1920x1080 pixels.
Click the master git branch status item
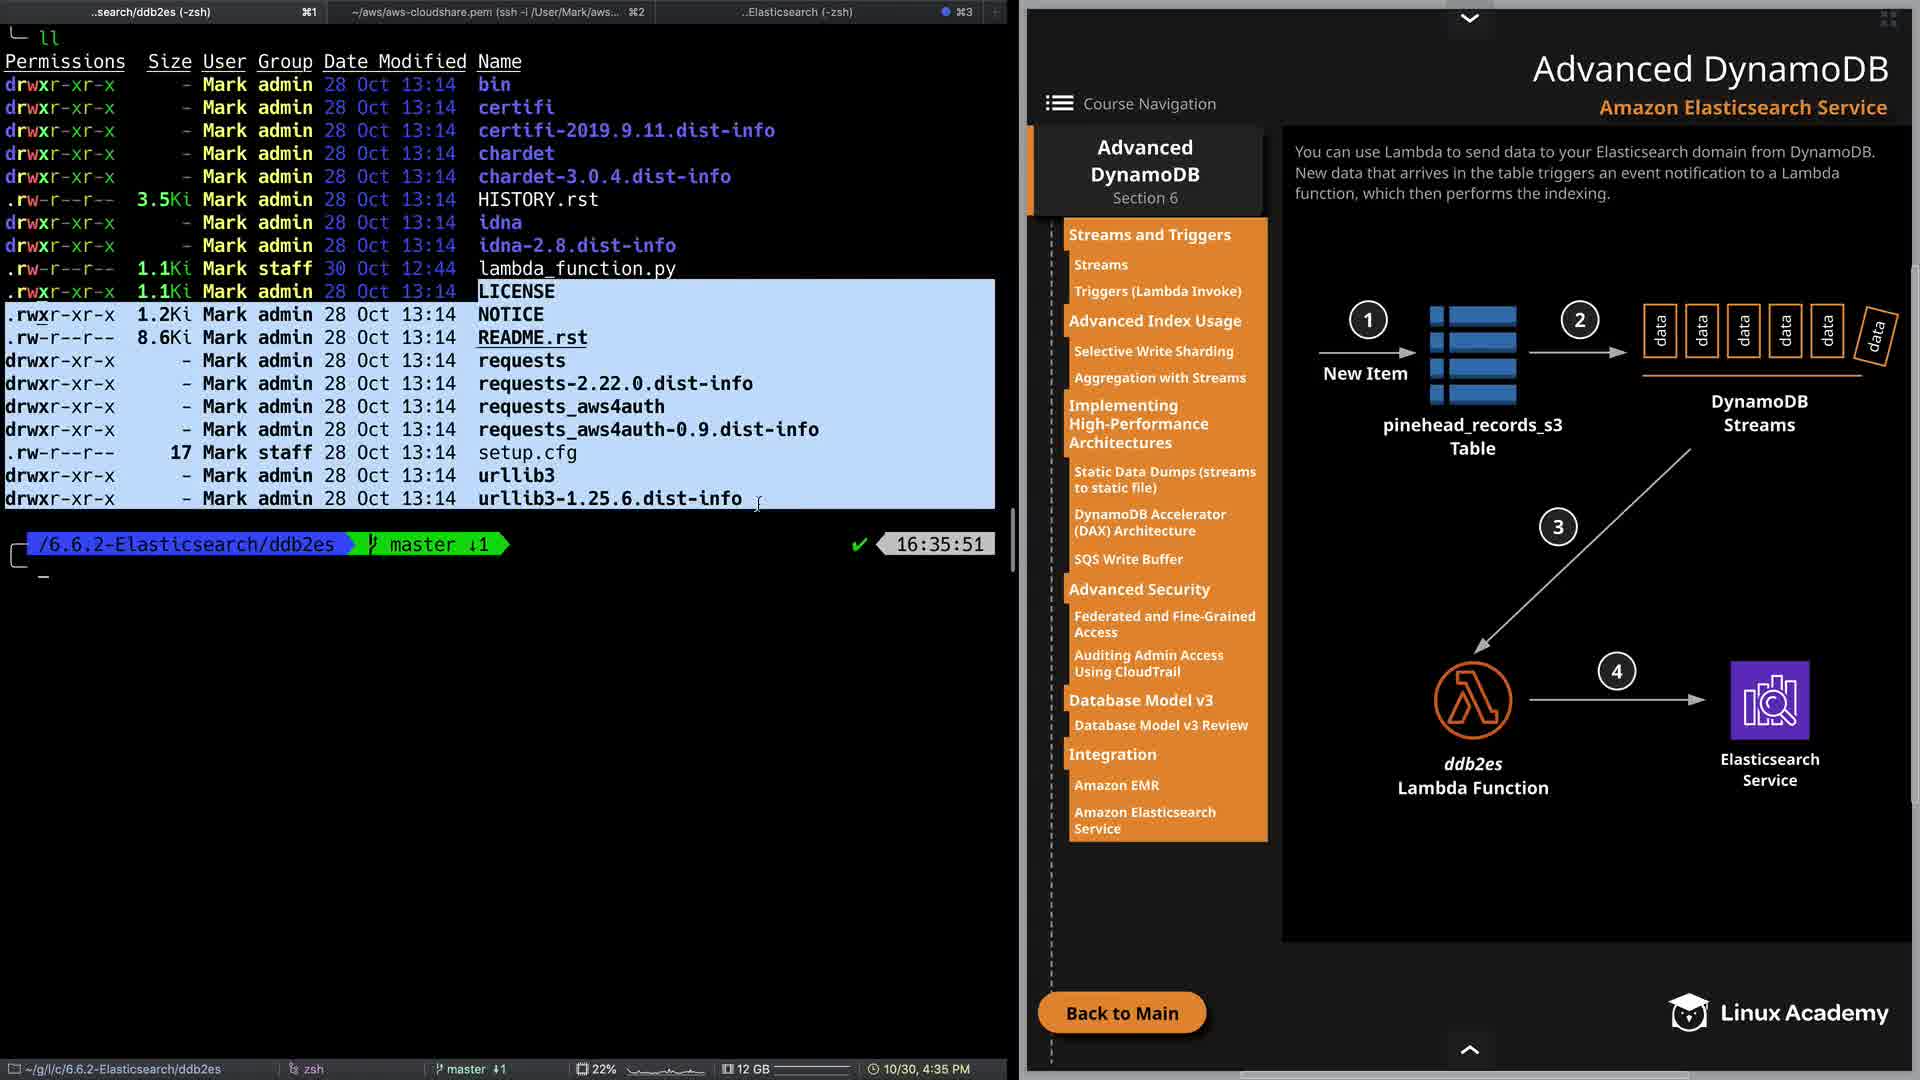[470, 1069]
